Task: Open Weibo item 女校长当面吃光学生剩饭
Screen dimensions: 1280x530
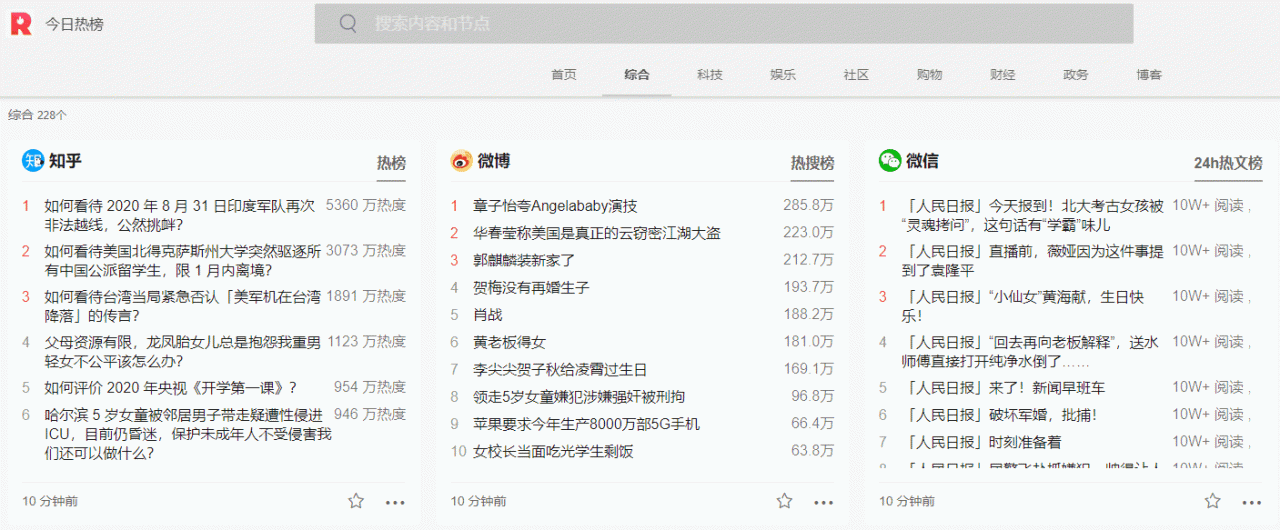Action: [553, 451]
